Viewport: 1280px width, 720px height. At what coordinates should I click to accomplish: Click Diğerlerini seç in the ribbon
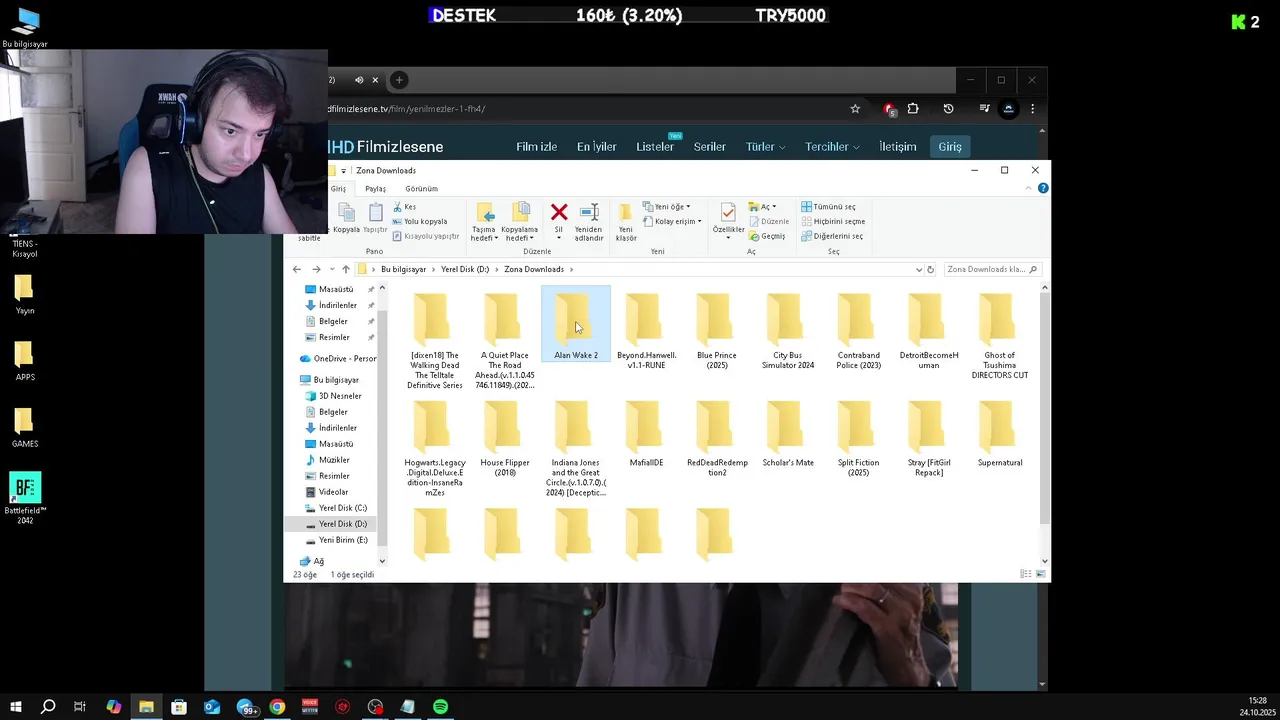coord(832,236)
